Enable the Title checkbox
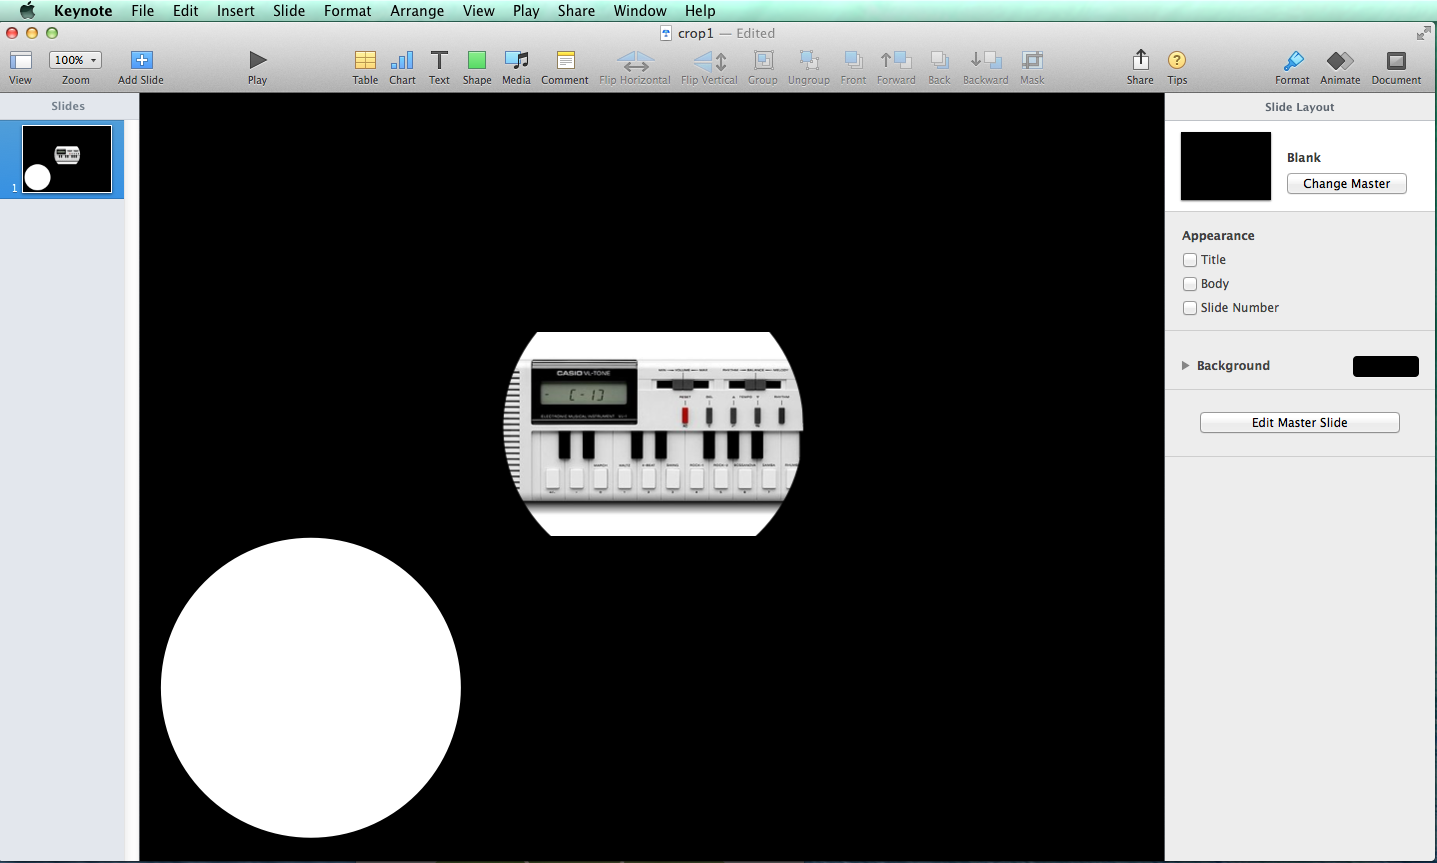This screenshot has height=863, width=1437. [1190, 259]
